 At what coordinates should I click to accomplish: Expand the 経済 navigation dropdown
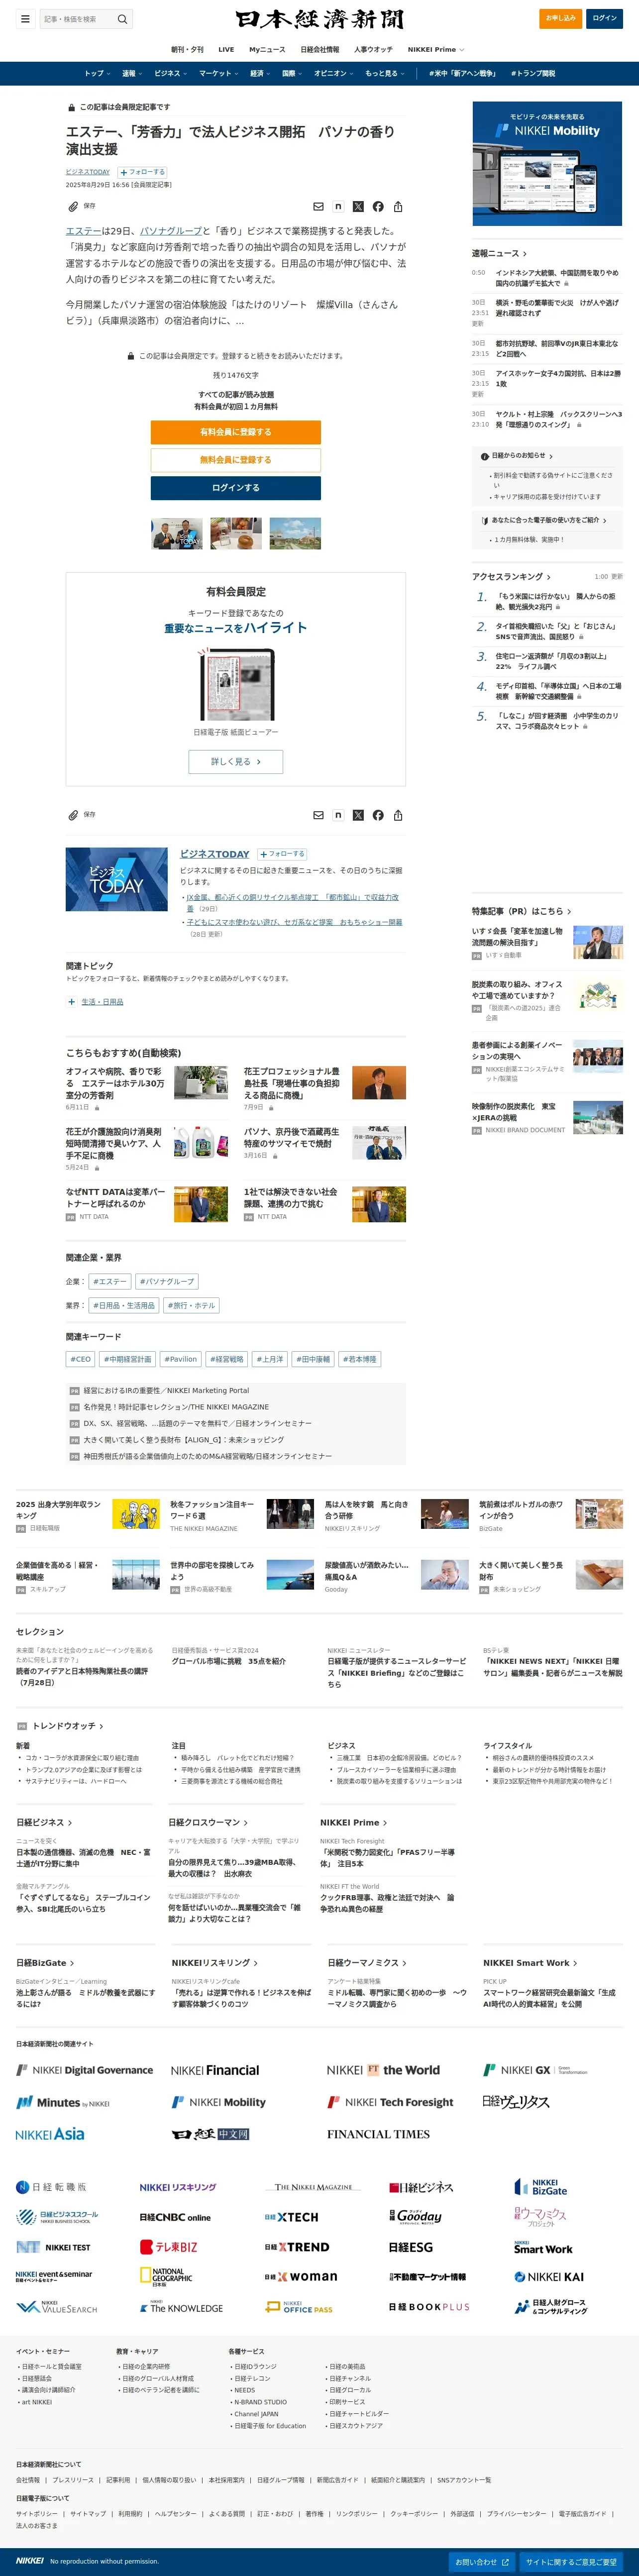pos(260,74)
